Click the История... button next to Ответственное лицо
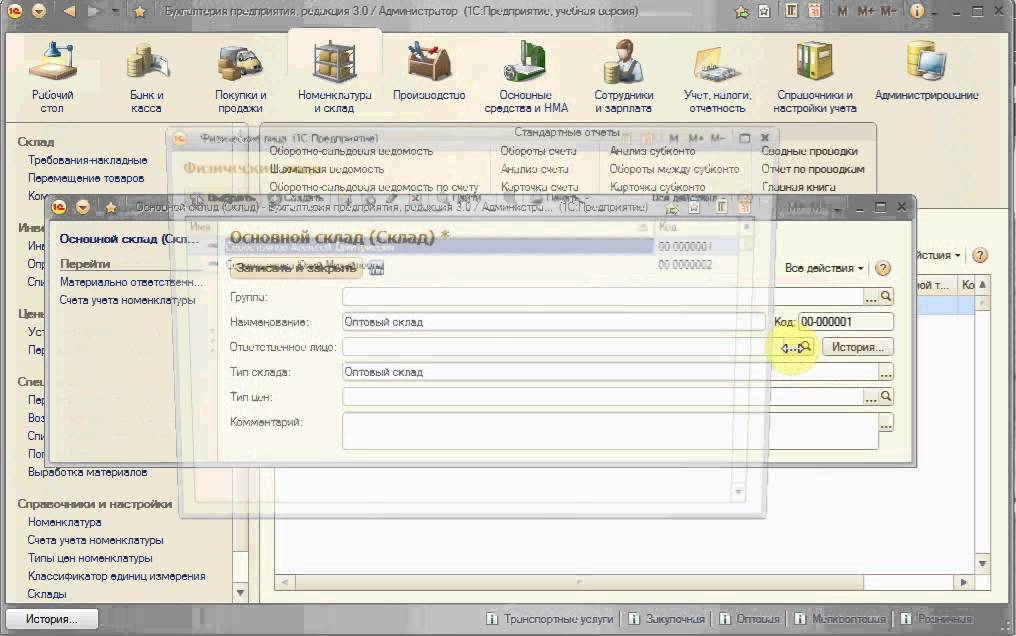This screenshot has width=1016, height=636. [x=858, y=347]
